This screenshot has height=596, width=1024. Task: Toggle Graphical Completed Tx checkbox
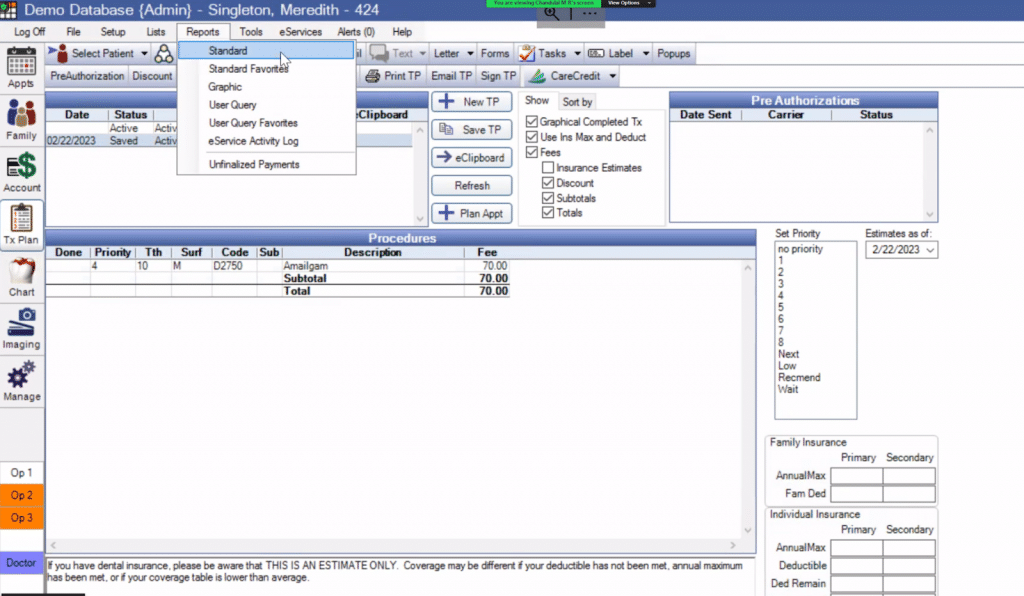[x=532, y=121]
